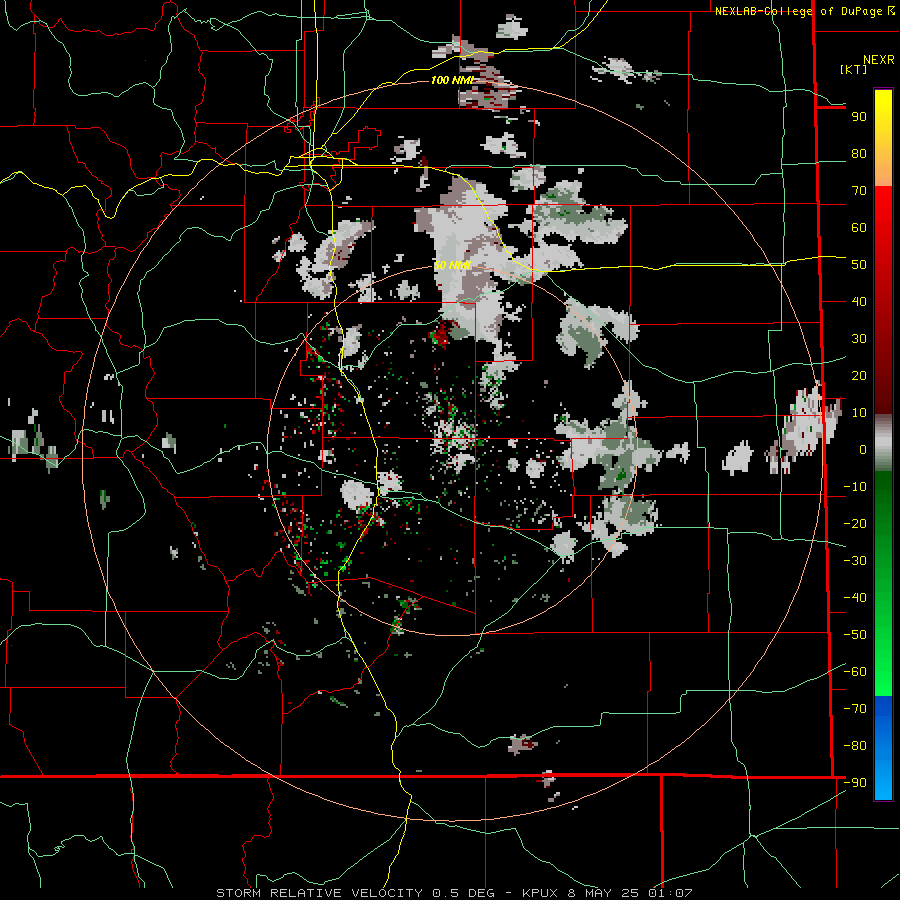Pick the blue segment of the color bar

coord(883,747)
